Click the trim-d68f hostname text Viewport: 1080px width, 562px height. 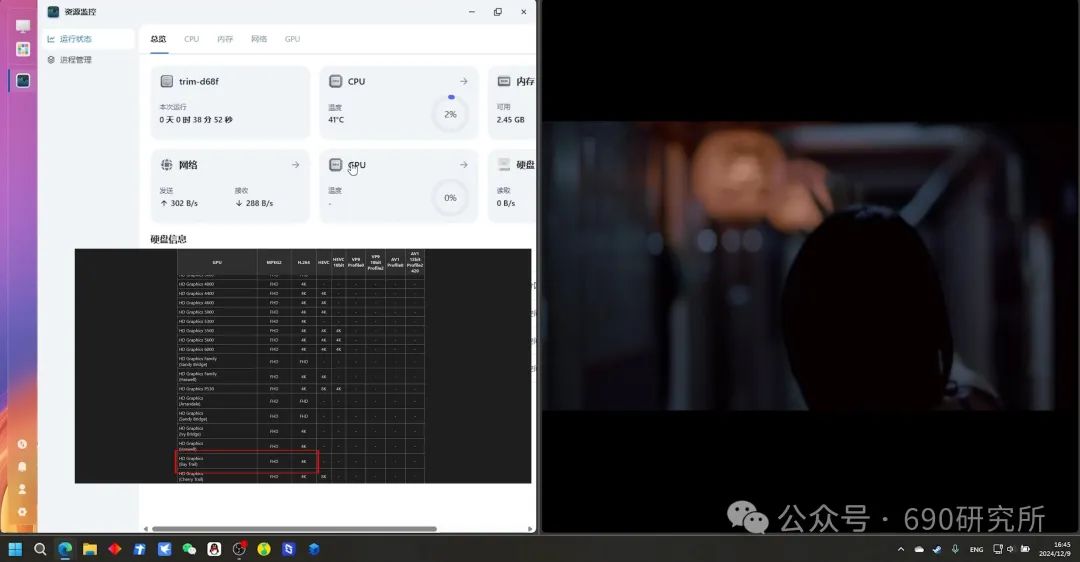pyautogui.click(x=199, y=81)
